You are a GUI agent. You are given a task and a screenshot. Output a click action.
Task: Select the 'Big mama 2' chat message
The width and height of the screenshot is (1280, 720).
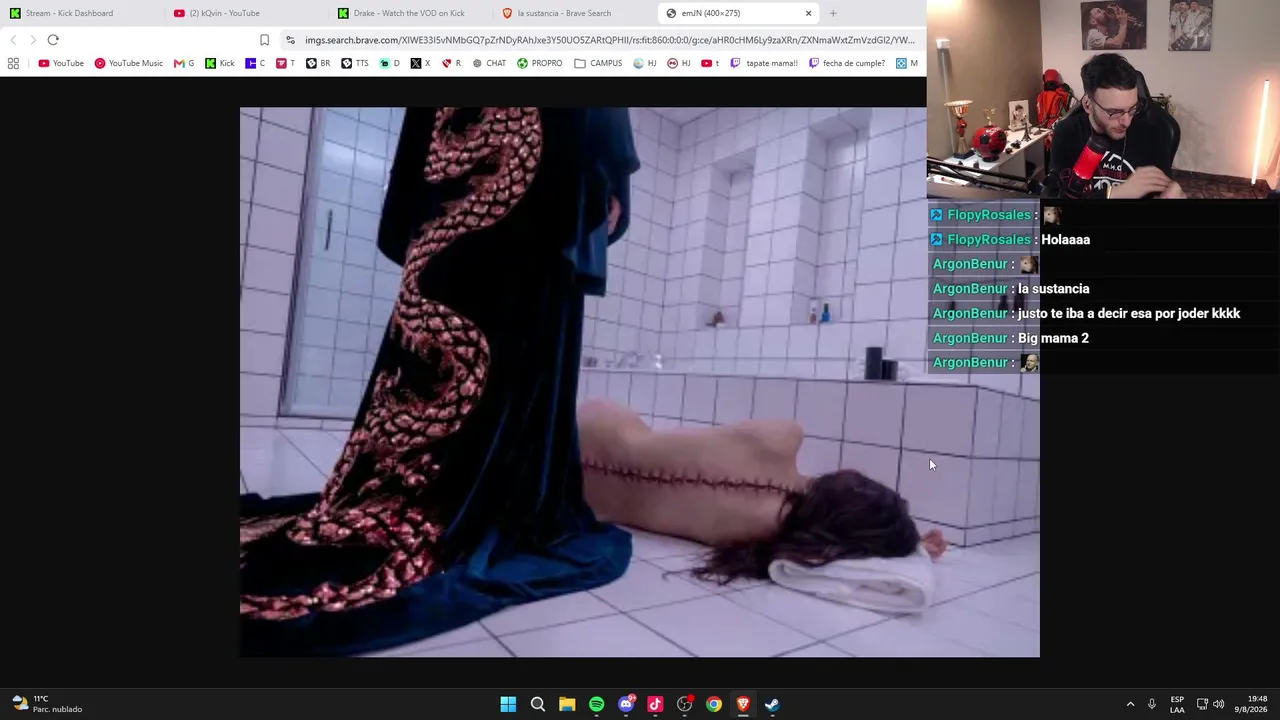pos(1053,338)
